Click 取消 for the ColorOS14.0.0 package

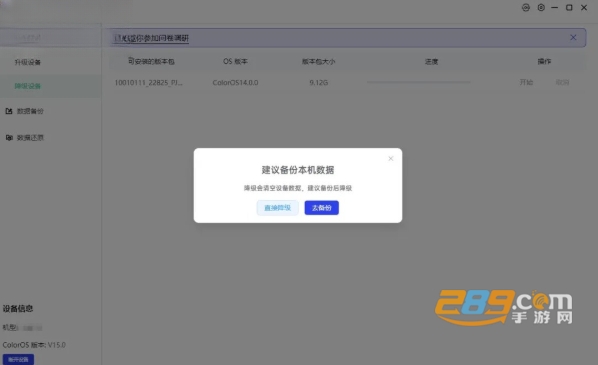pos(562,82)
